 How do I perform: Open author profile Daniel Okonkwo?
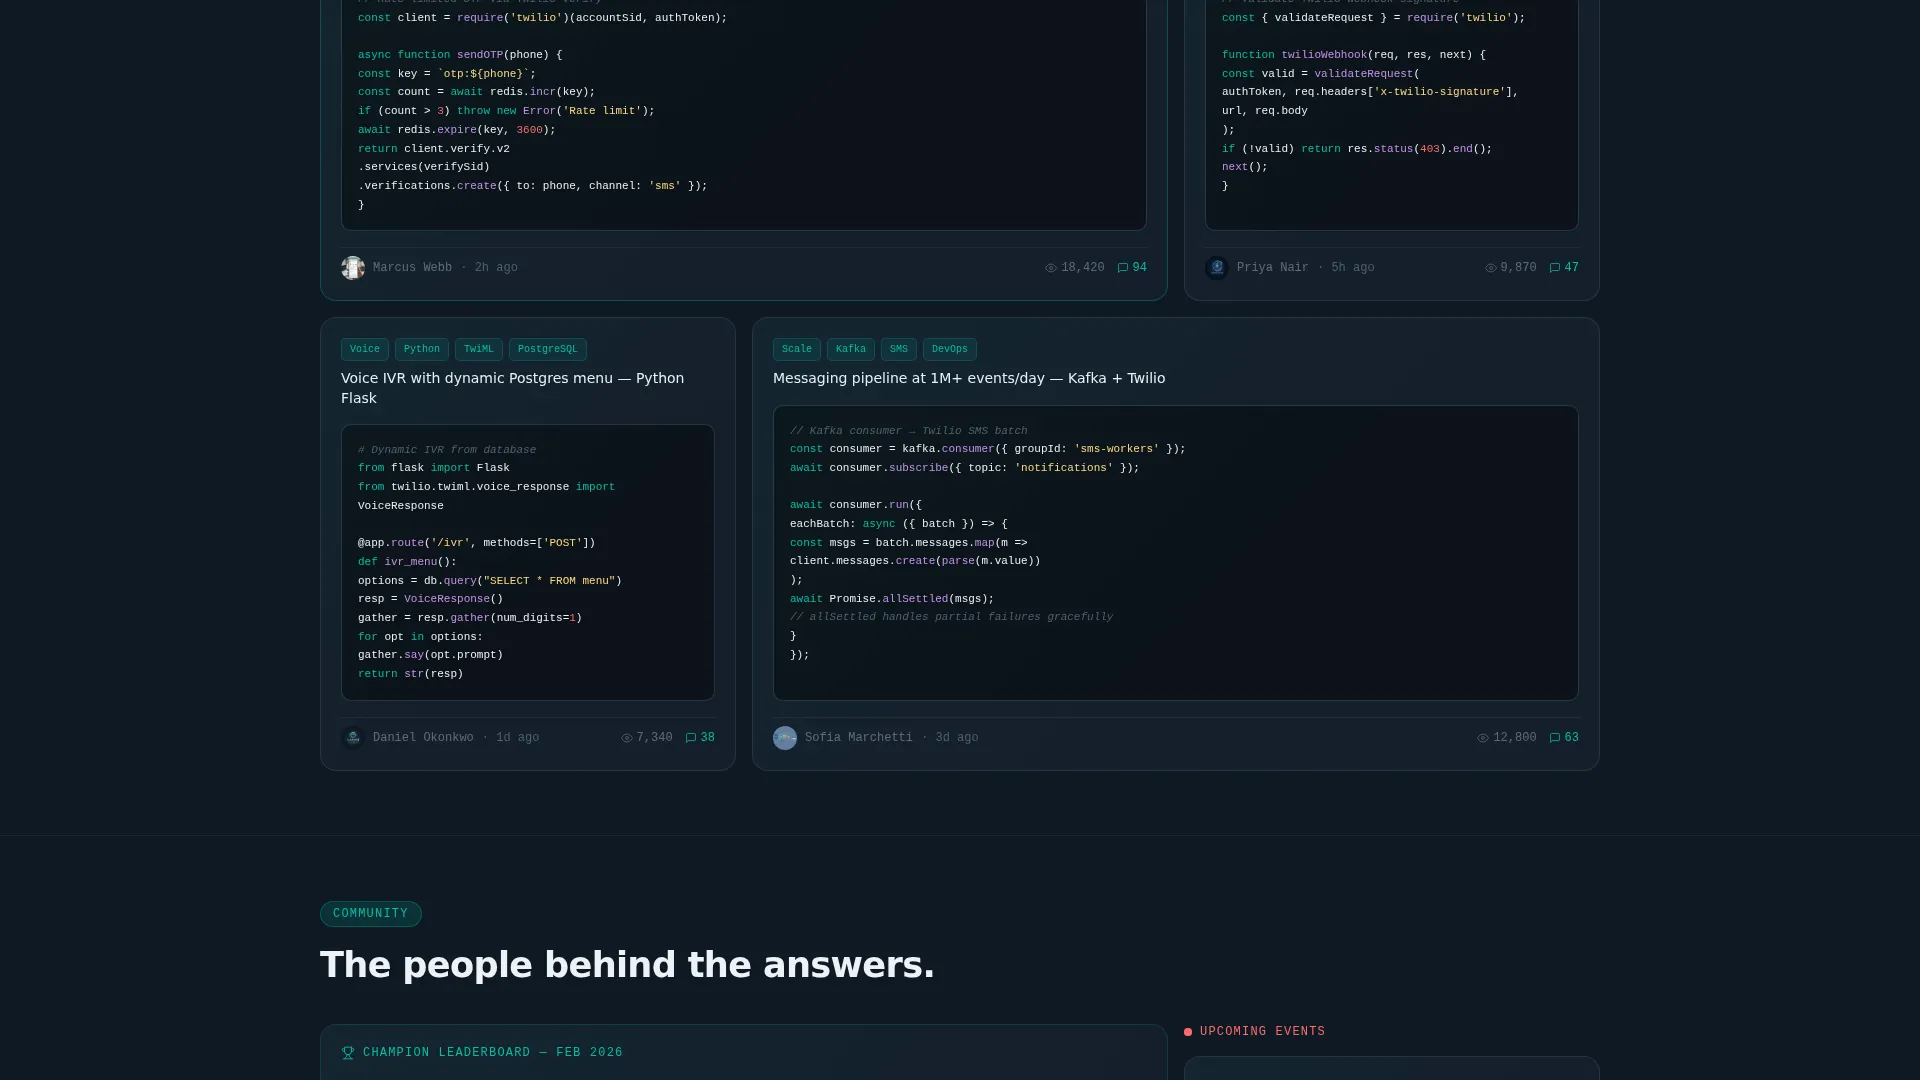coord(423,738)
